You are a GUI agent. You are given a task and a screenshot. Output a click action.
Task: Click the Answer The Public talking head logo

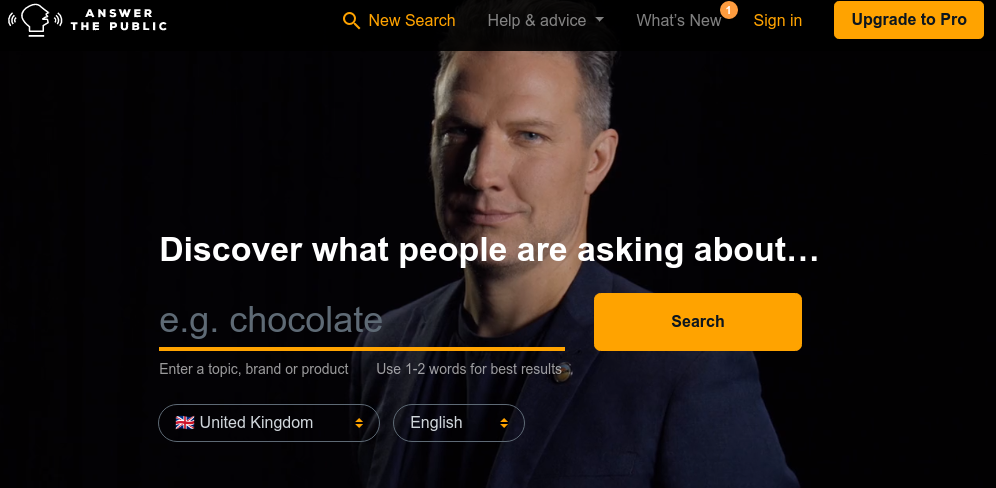point(35,20)
